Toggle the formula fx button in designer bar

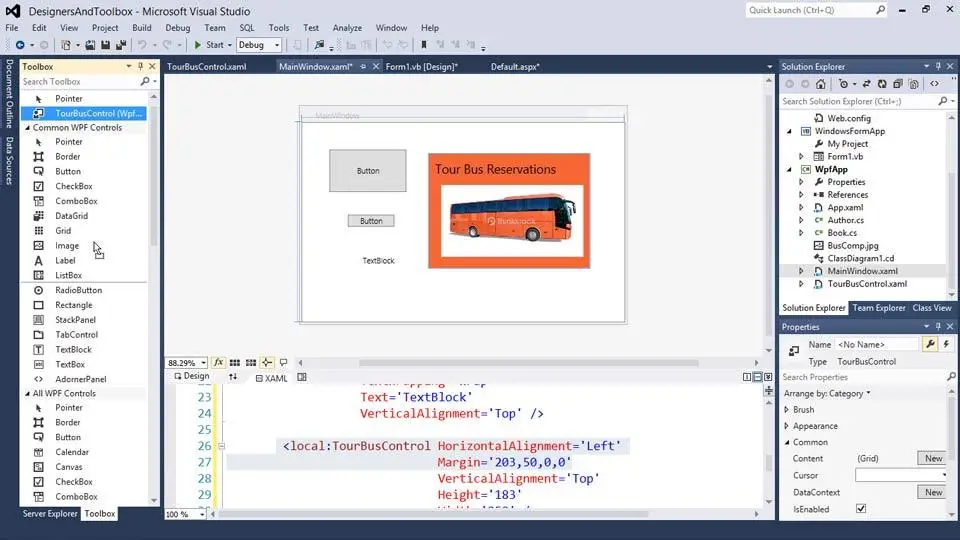(x=218, y=362)
